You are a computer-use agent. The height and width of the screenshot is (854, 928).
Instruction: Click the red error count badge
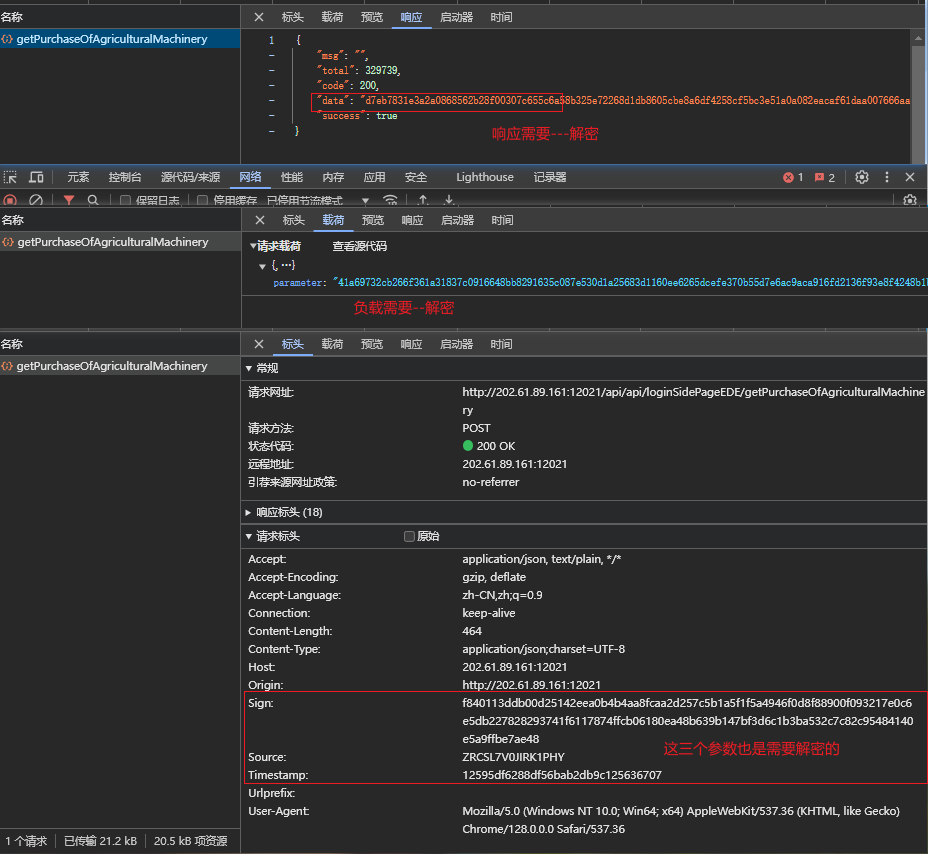pyautogui.click(x=793, y=178)
